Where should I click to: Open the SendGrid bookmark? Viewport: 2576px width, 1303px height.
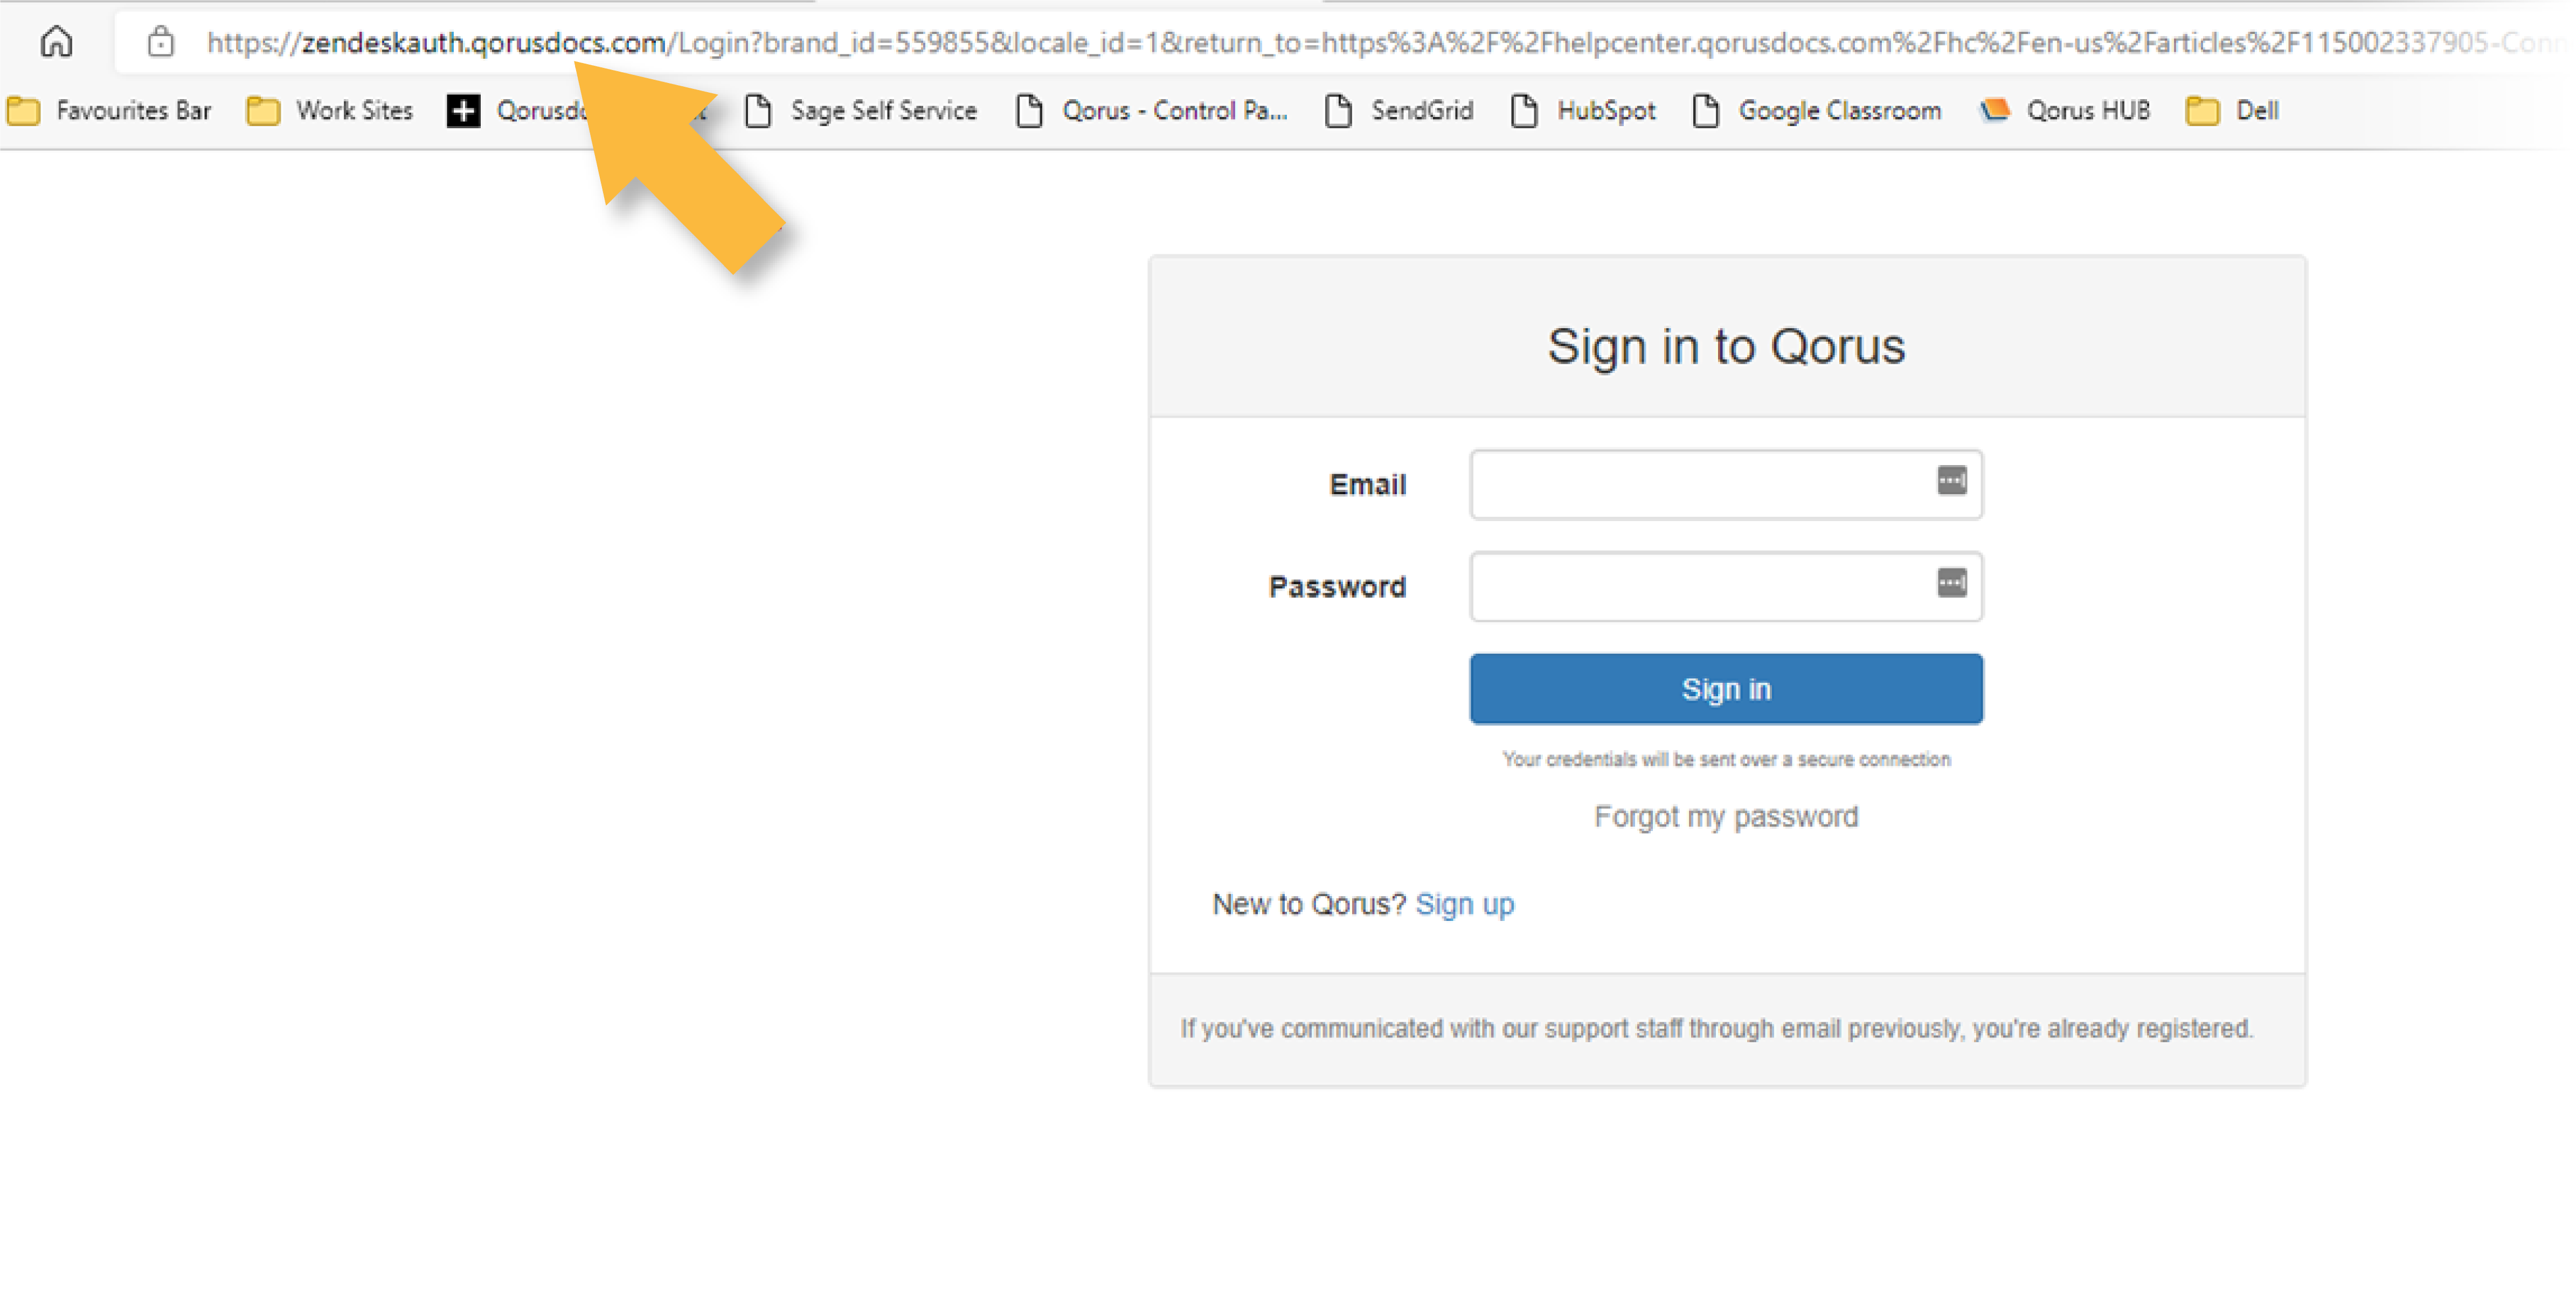(1399, 110)
